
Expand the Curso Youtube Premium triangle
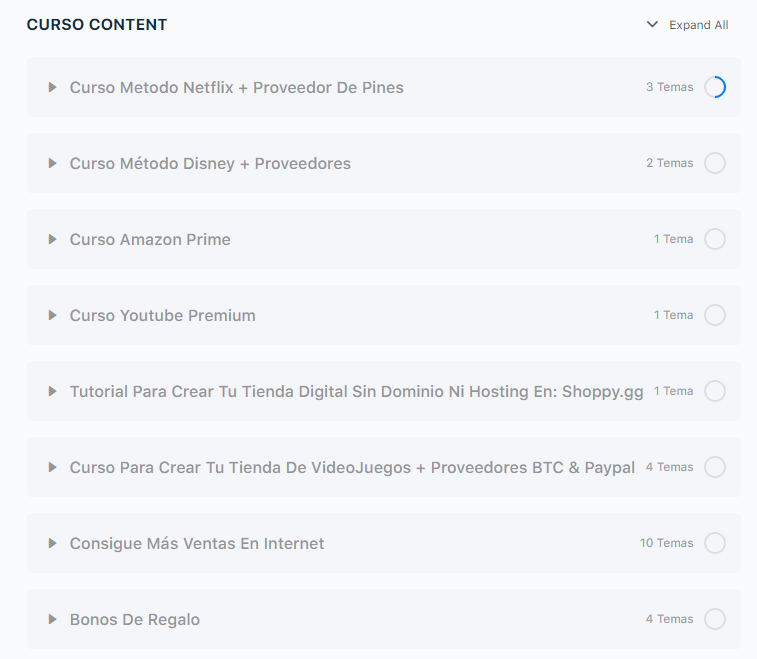[53, 315]
